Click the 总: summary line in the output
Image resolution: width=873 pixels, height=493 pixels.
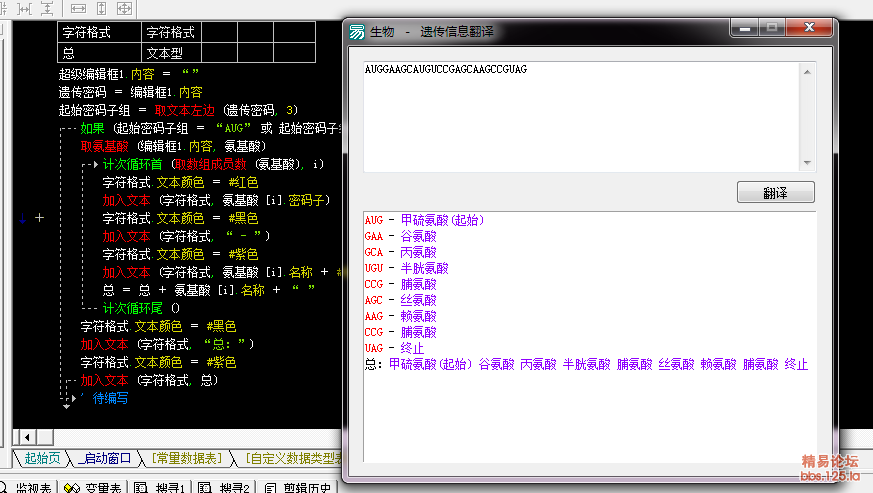586,364
